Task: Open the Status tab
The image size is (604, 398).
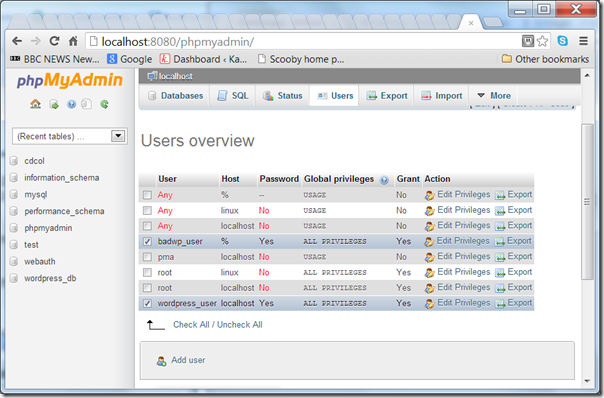Action: point(282,96)
